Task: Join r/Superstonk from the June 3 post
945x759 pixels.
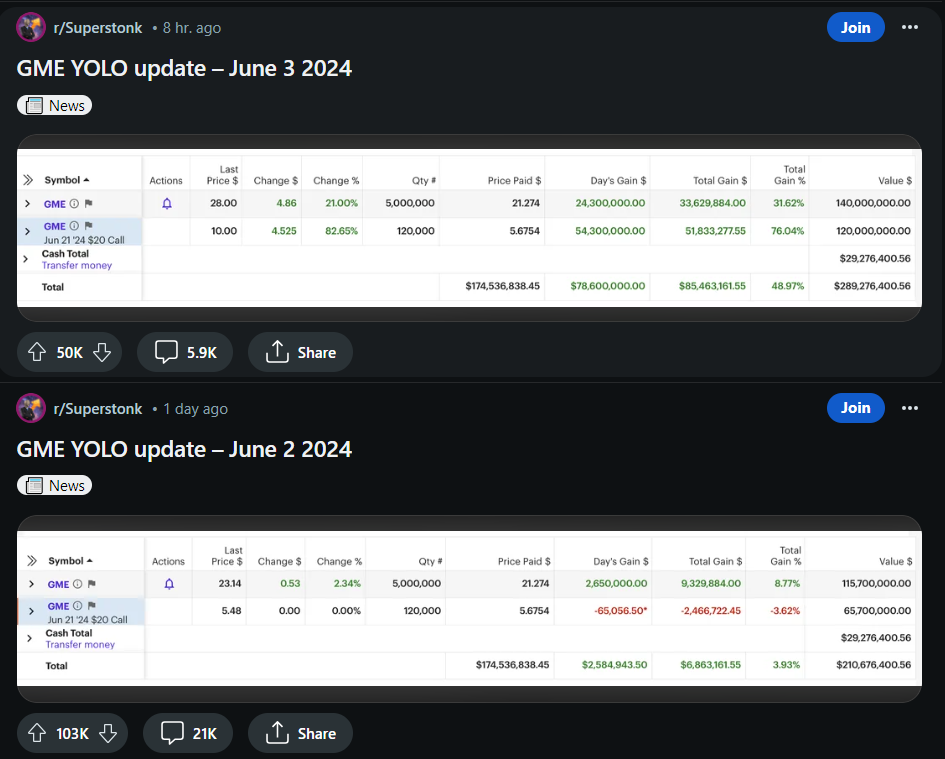Action: (855, 28)
